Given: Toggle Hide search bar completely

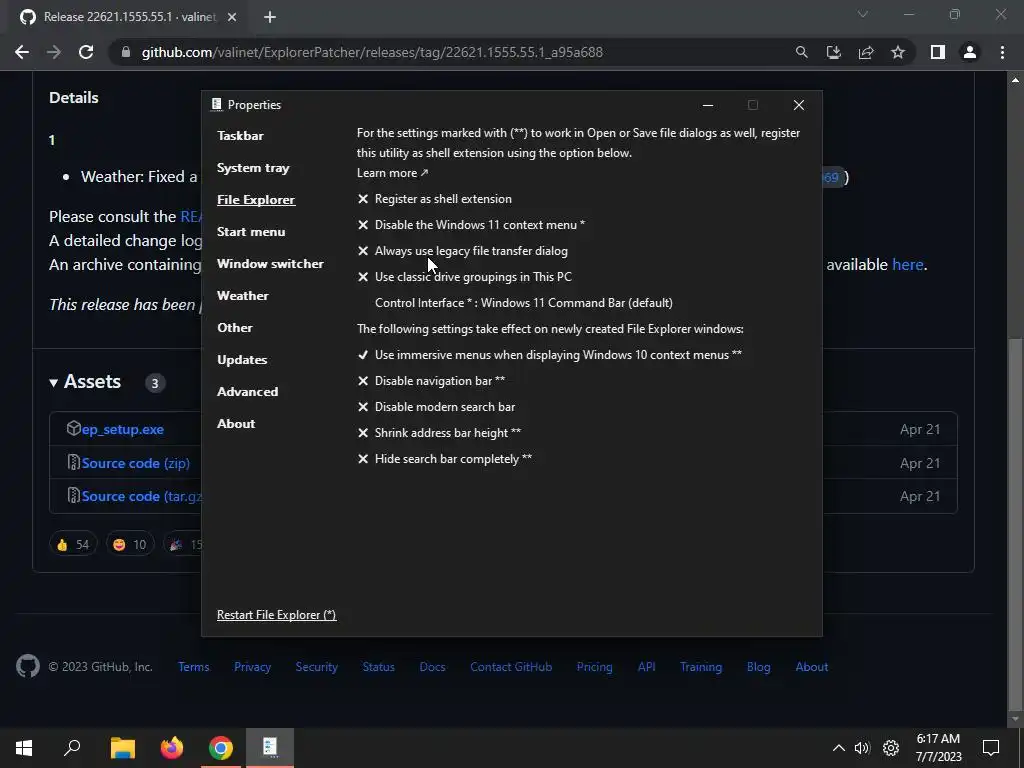Looking at the screenshot, I should (444, 459).
